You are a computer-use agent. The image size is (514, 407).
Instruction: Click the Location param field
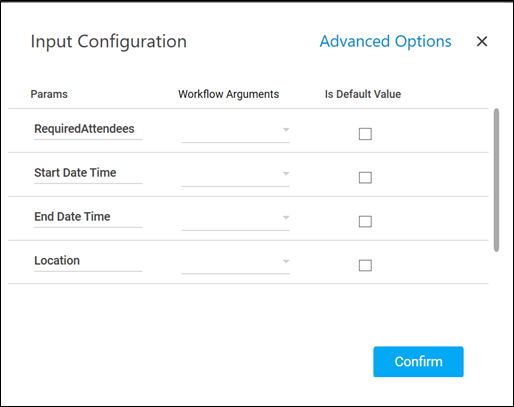click(88, 261)
